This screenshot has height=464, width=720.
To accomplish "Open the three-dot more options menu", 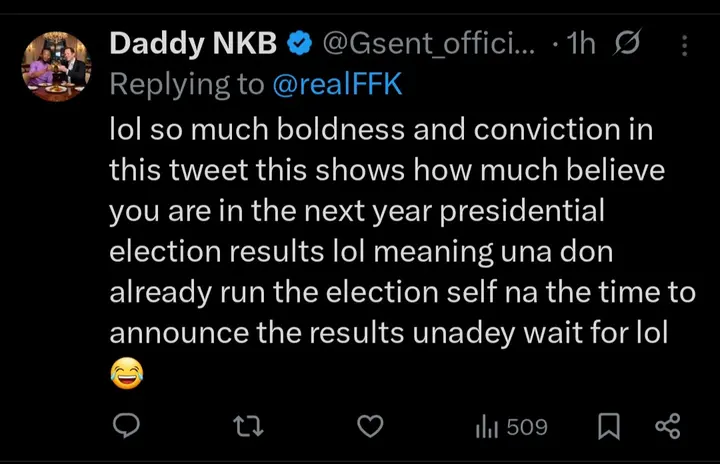I will point(684,45).
